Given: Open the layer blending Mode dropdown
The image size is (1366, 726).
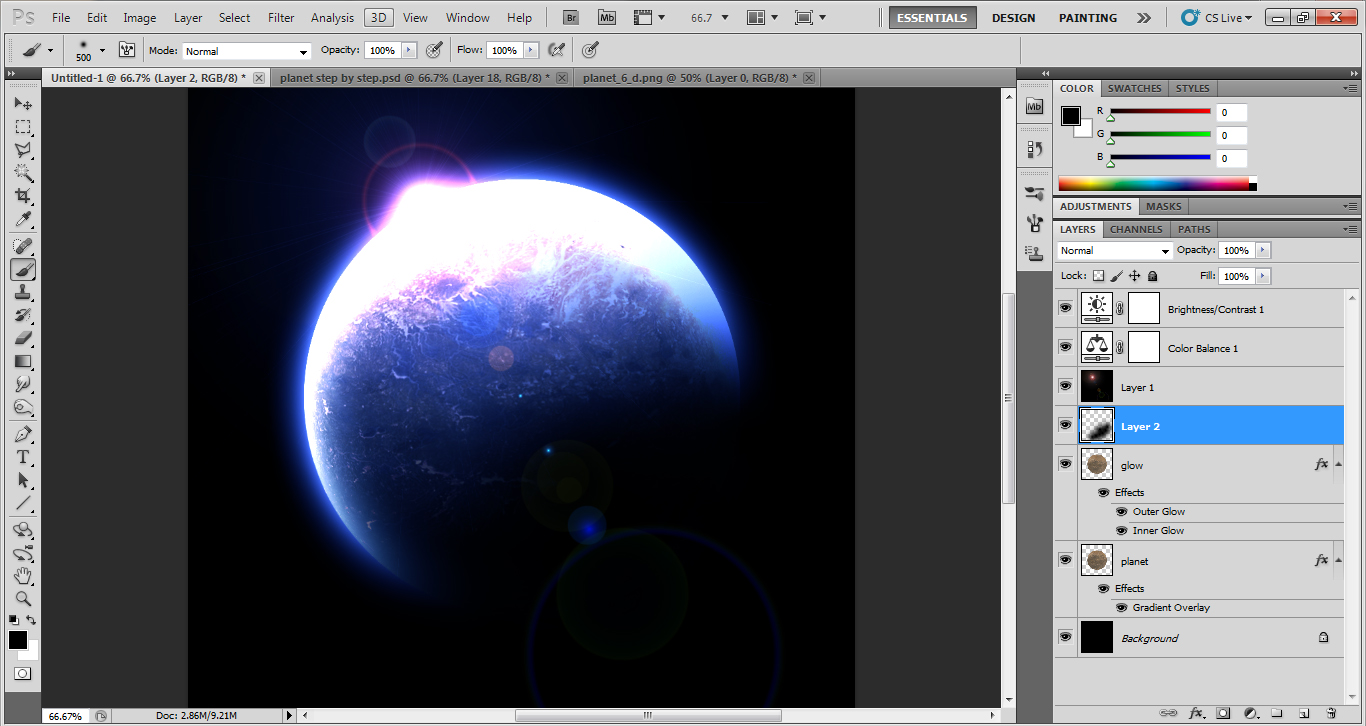Looking at the screenshot, I should pos(1113,250).
